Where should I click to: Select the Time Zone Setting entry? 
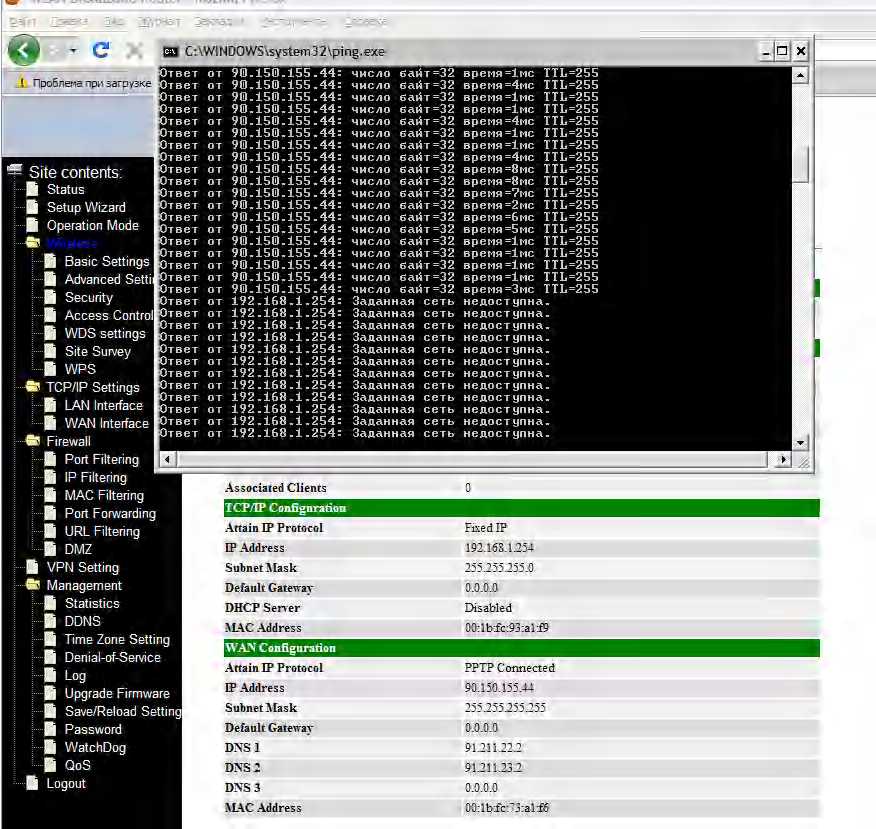117,639
